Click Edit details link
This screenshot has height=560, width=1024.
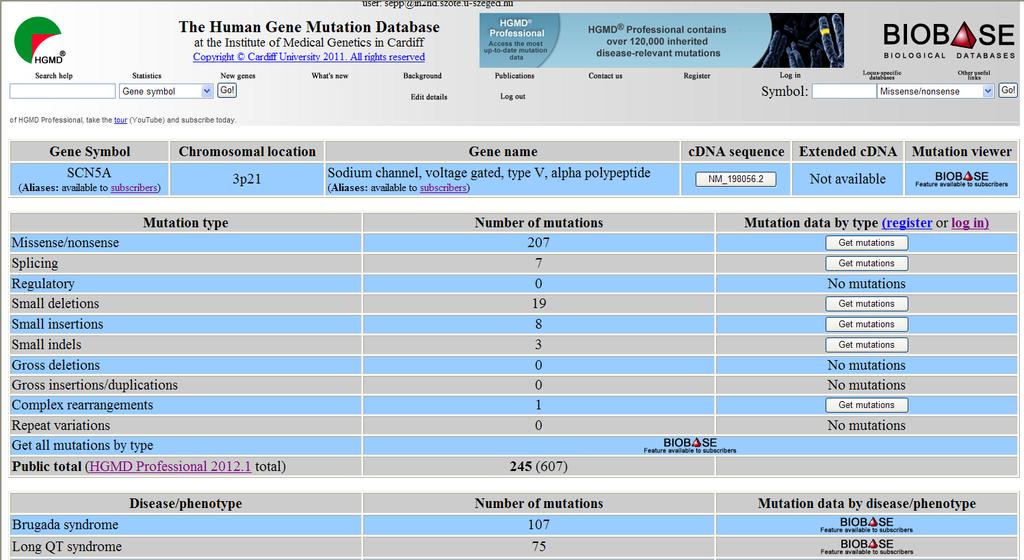[x=429, y=97]
